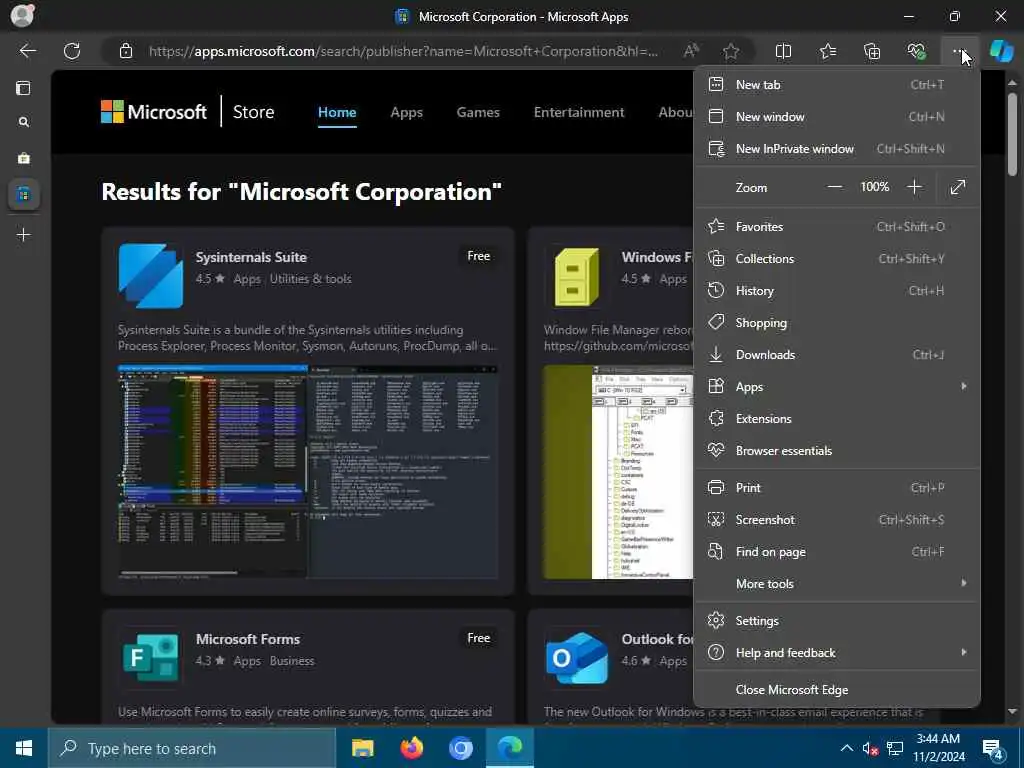Click Outlook app icon
Viewport: 1024px width, 768px height.
pos(577,658)
